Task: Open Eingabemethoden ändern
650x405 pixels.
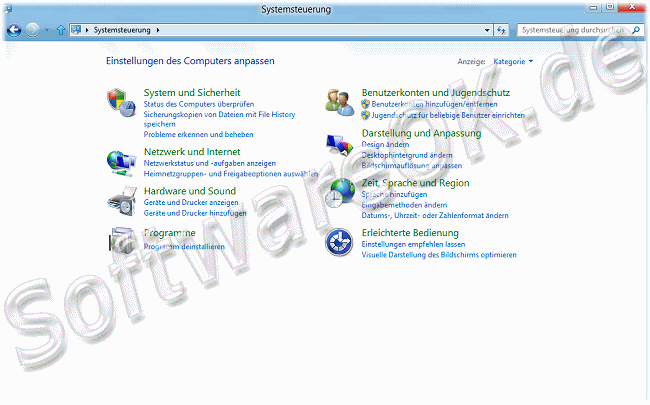Action: (x=404, y=205)
